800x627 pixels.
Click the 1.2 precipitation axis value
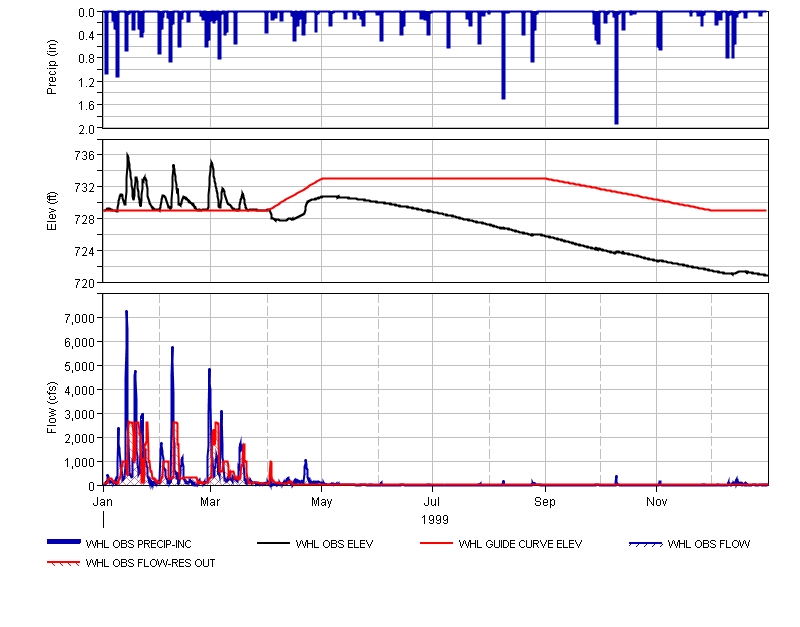point(87,82)
